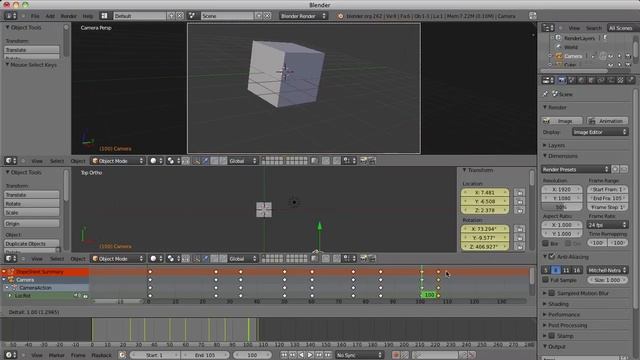
Task: Jump to the end frame in the timeline
Action: point(328,355)
